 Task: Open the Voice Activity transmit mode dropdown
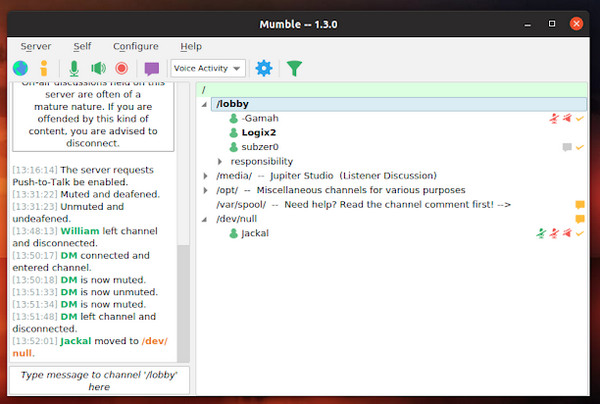point(208,68)
